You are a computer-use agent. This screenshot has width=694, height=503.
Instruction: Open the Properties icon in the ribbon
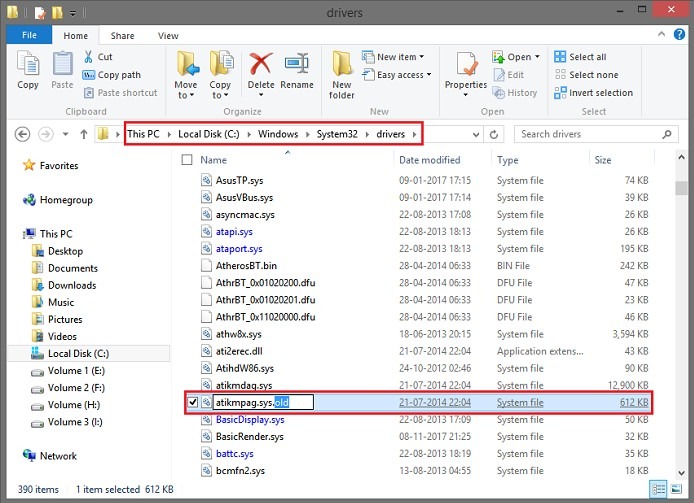[465, 68]
